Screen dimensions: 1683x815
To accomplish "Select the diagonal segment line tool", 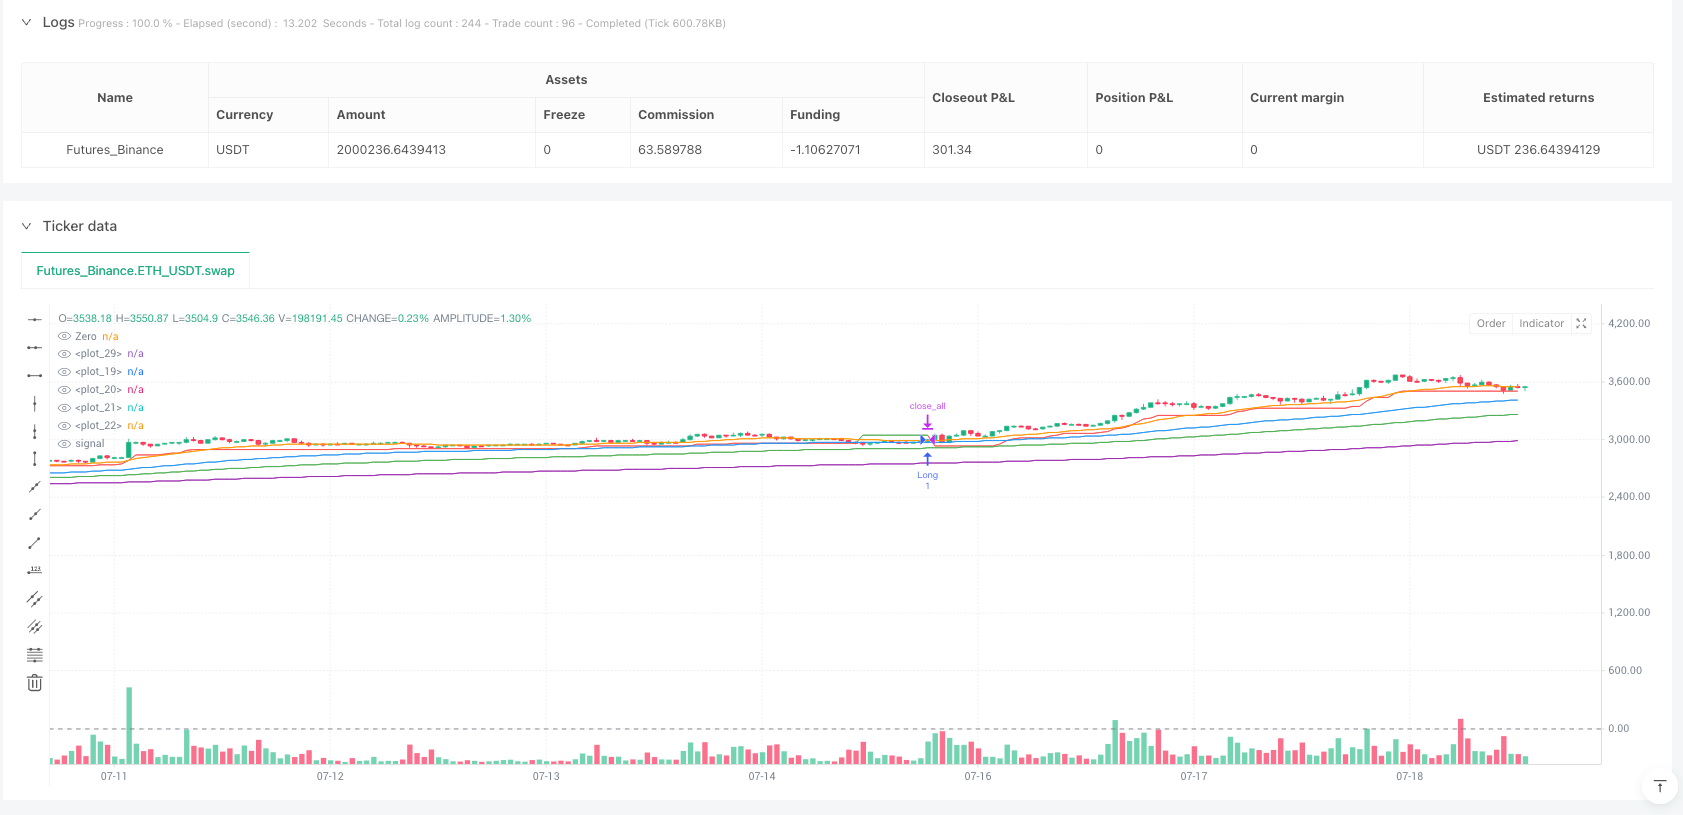I will [34, 543].
